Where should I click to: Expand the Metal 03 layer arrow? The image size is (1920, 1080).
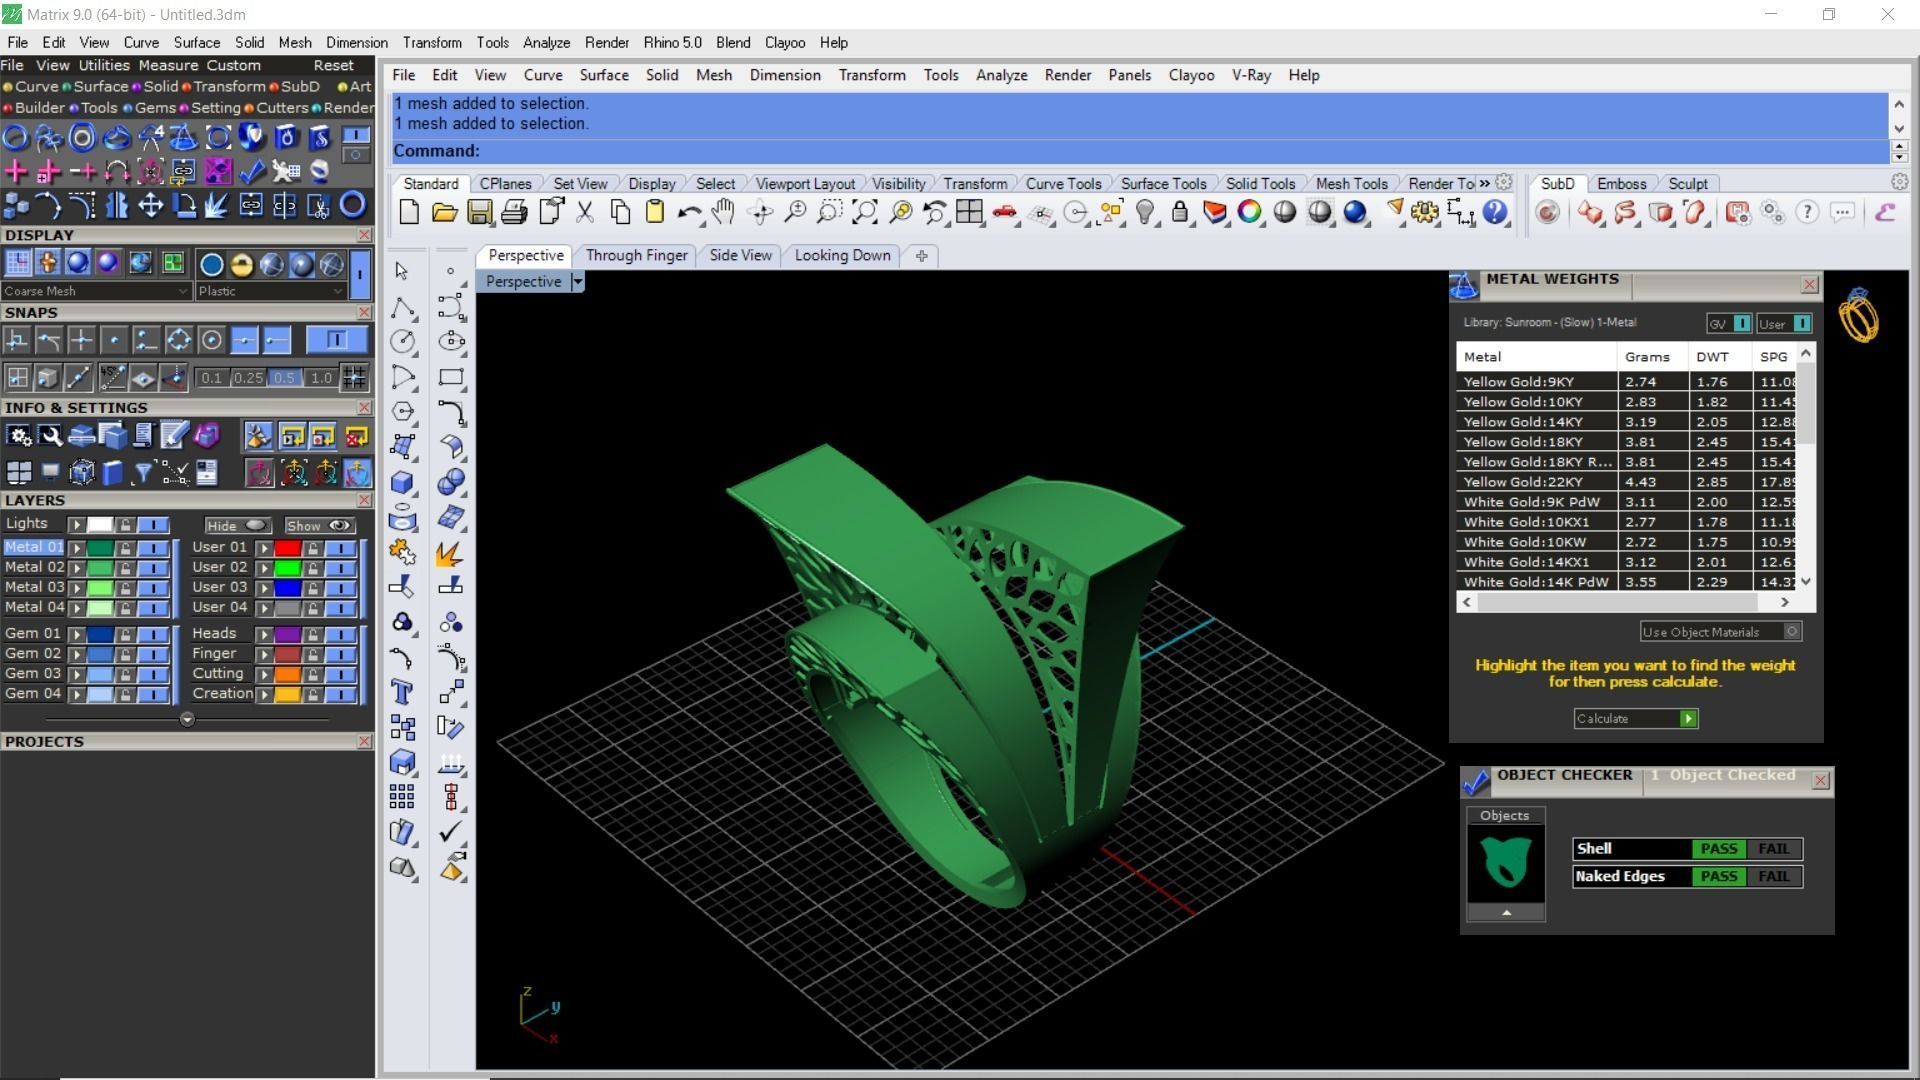point(77,588)
